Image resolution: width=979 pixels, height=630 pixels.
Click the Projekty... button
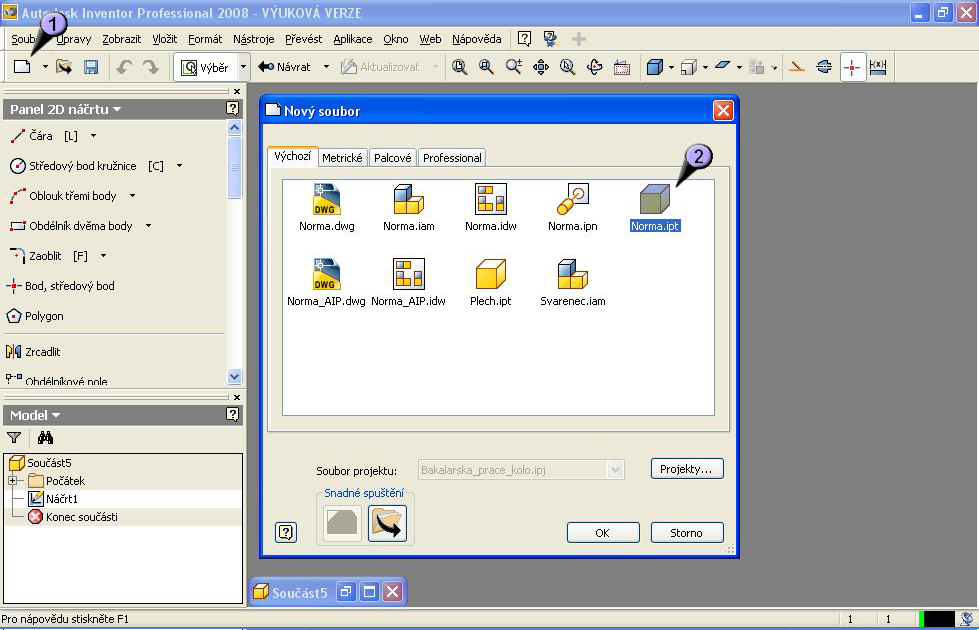click(x=687, y=469)
